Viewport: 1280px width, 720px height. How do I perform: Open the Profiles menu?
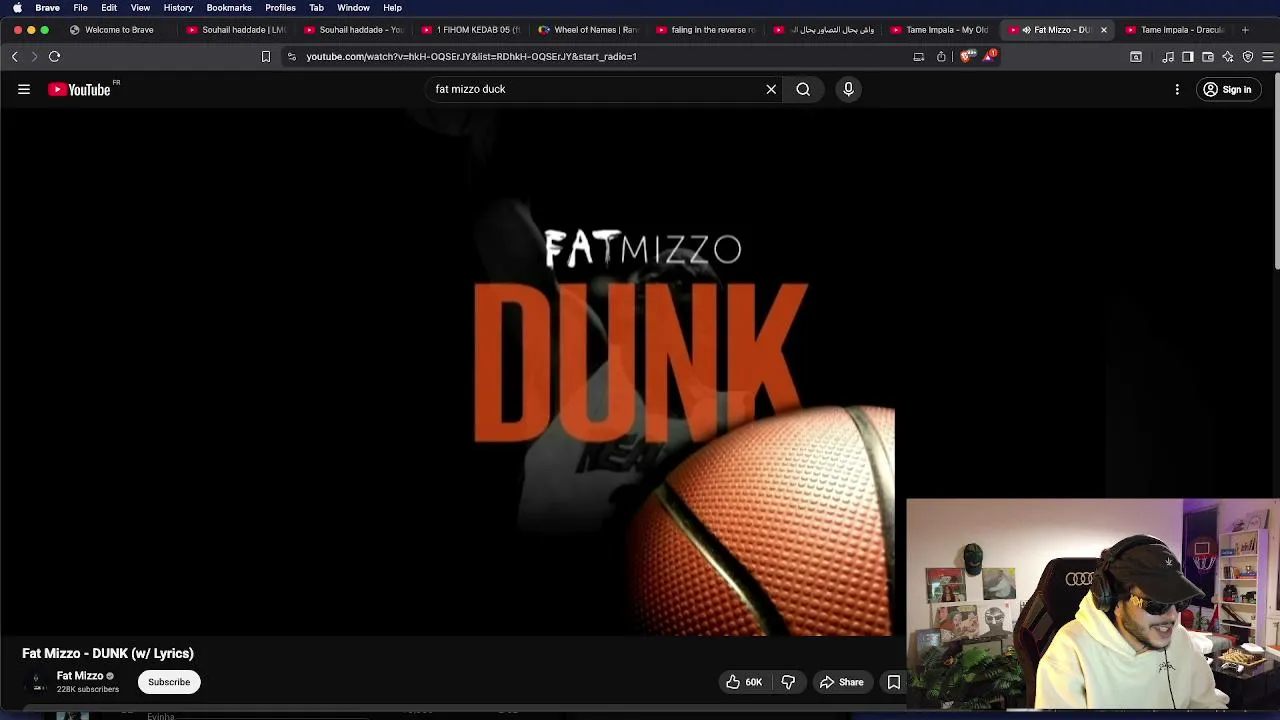(280, 8)
